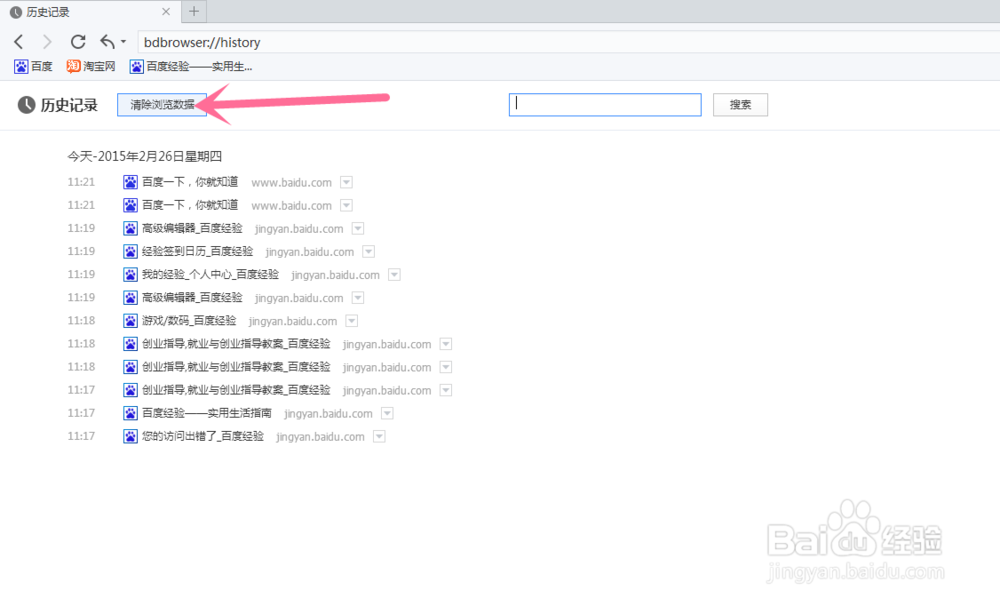Click the address bar showing bdbrowser://history
The image size is (1000, 606).
pos(568,42)
